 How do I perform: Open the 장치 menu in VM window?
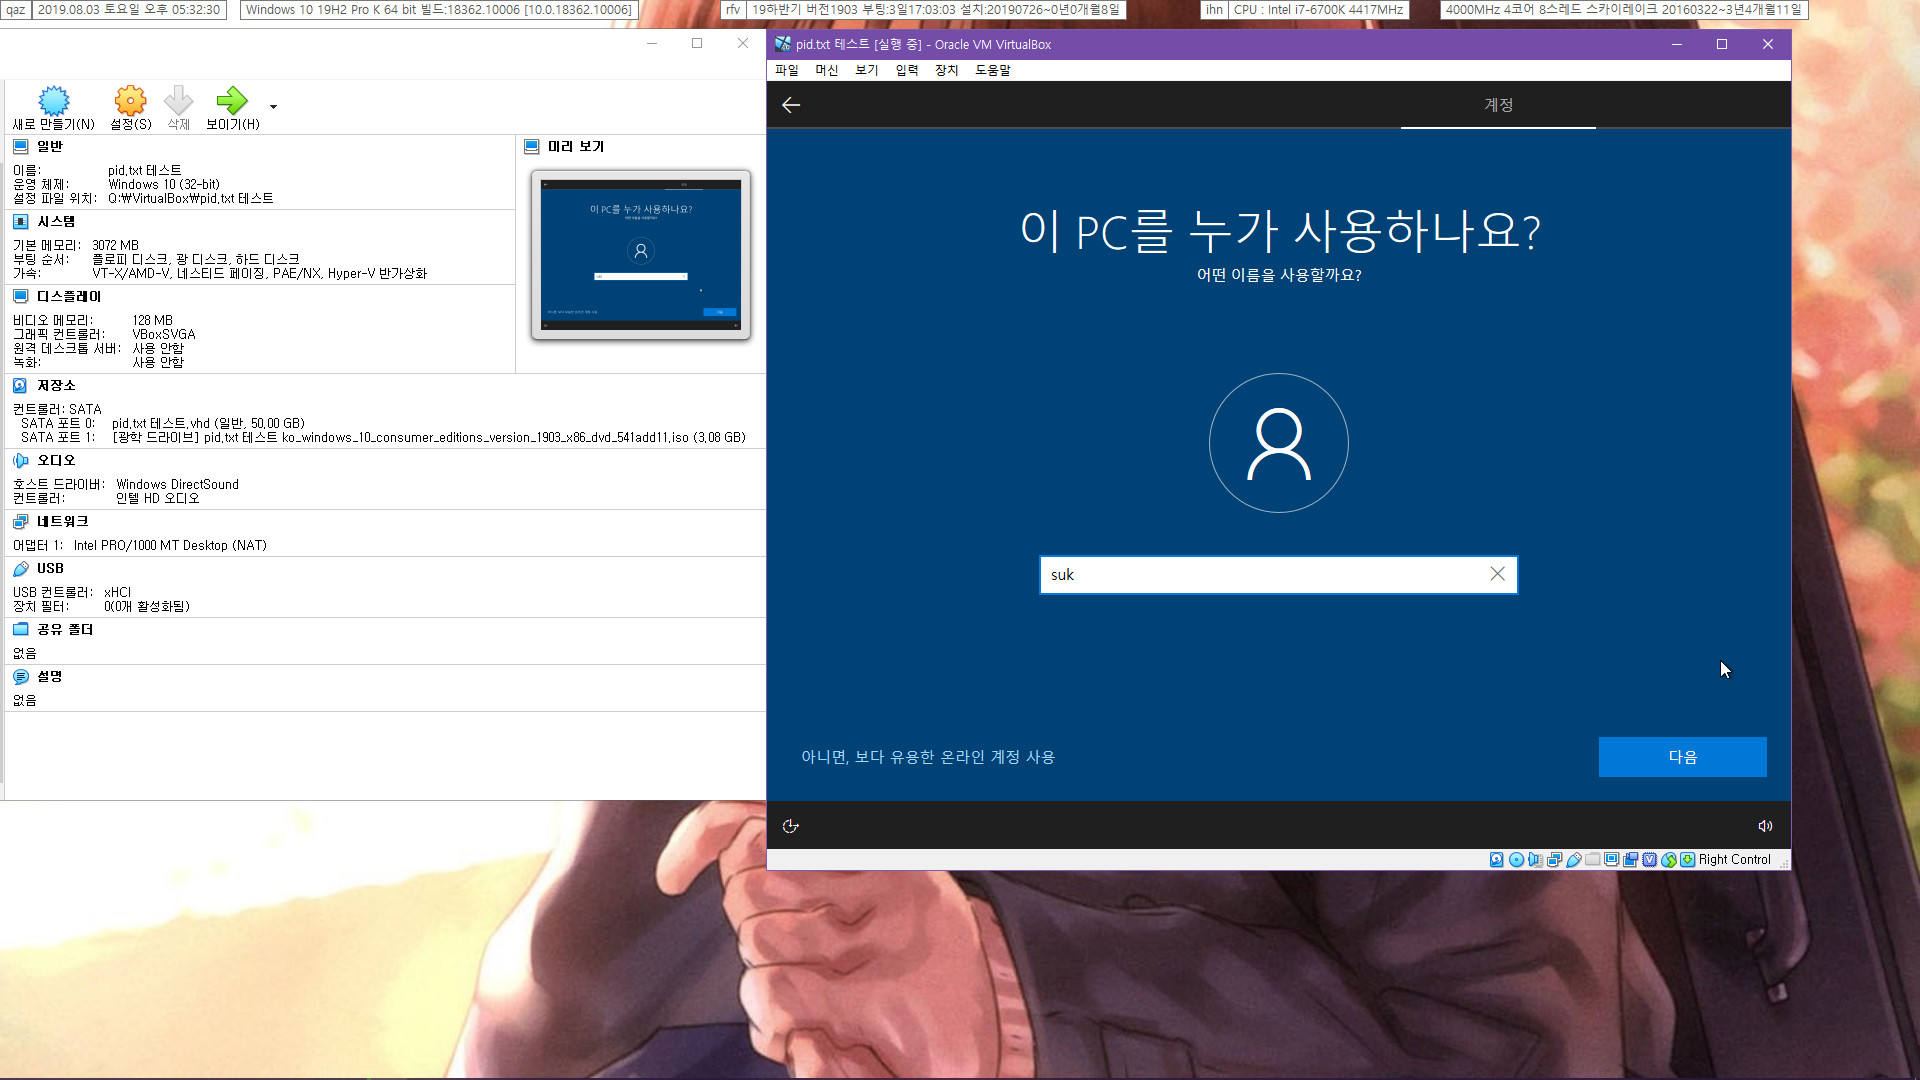tap(947, 70)
